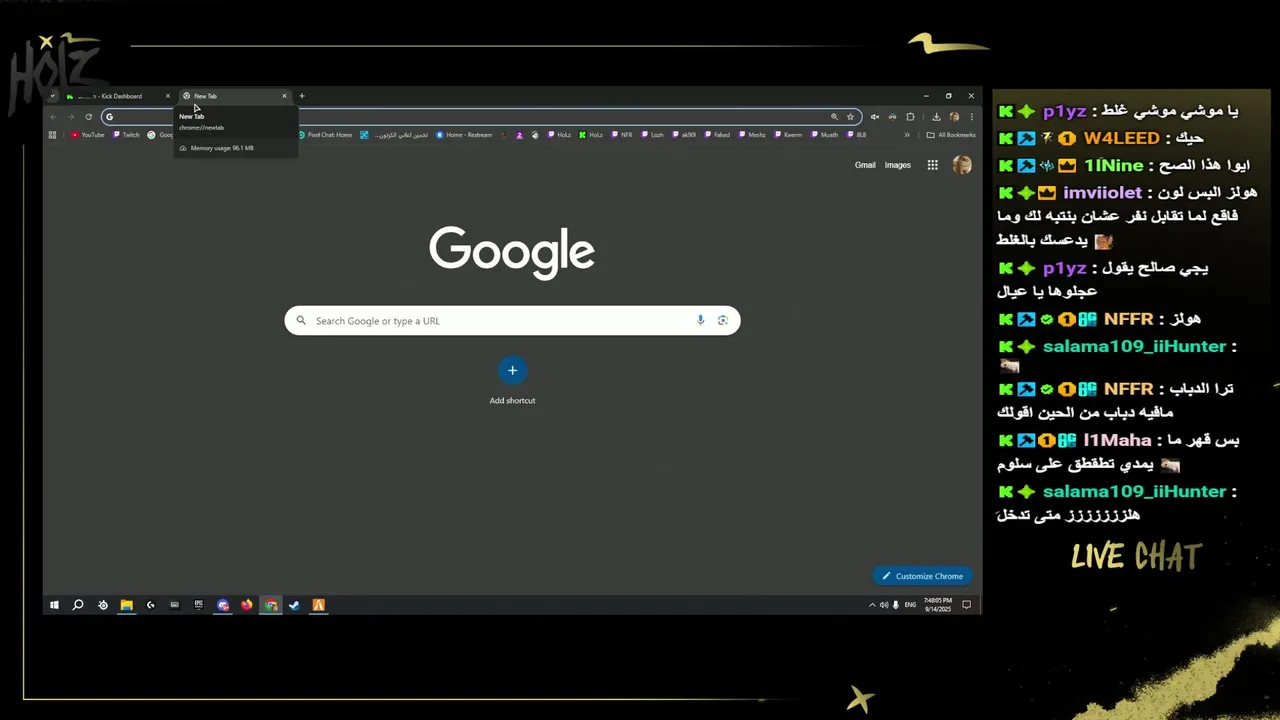1280x720 pixels.
Task: Bookmark this tab with the star icon
Action: (x=850, y=117)
